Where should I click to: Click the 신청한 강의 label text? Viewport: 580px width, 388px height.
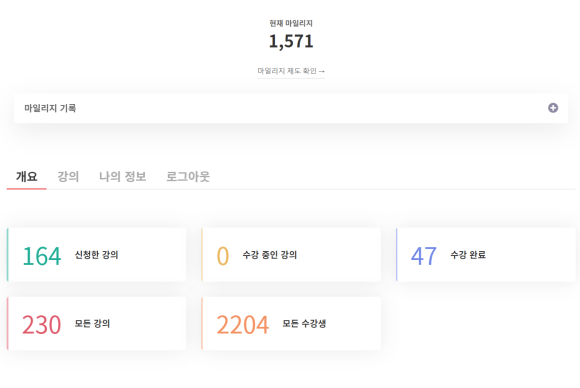pyautogui.click(x=97, y=255)
